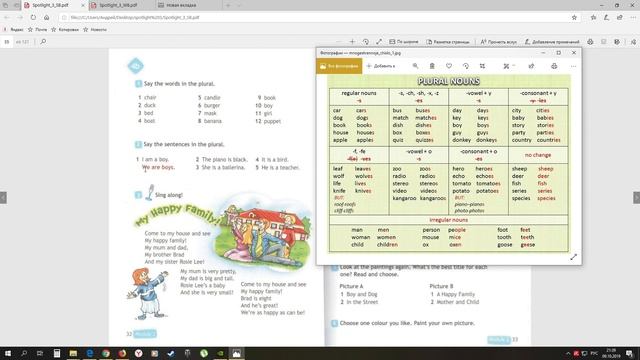Zoom in on the photo in Photos

(x=415, y=66)
